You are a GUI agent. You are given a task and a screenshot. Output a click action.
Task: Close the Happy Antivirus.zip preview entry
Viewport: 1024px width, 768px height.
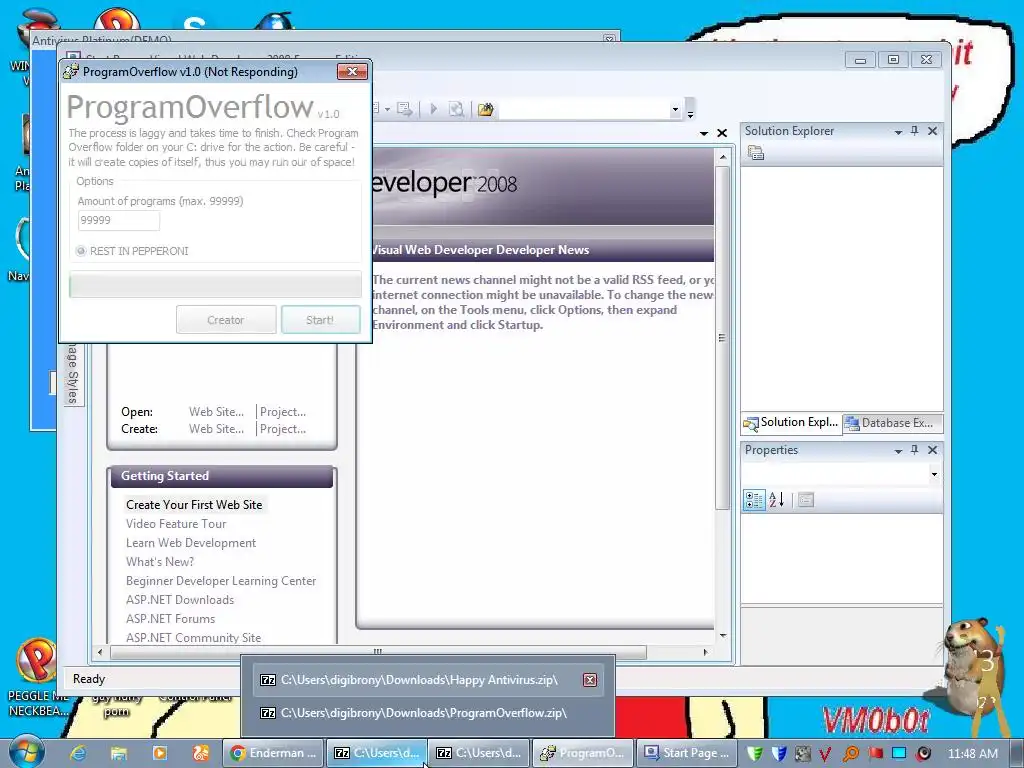tap(590, 680)
